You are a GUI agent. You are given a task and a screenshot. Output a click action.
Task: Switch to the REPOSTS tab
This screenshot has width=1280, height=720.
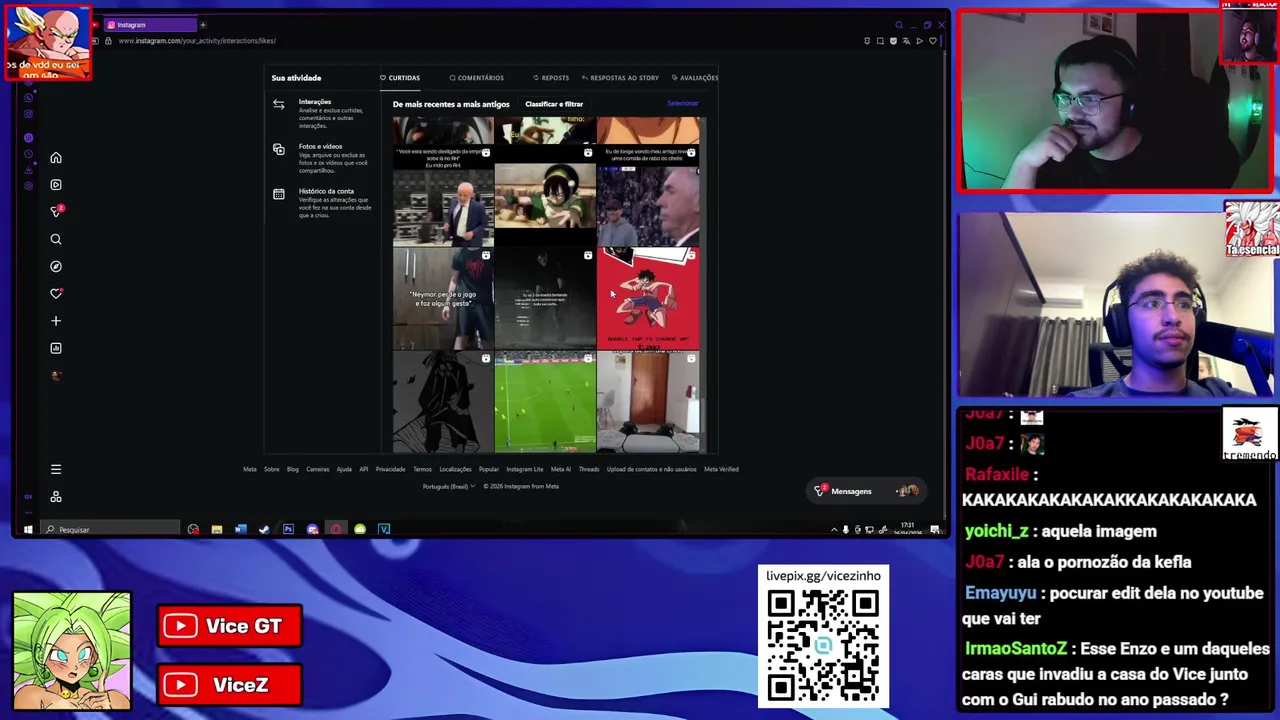tap(551, 78)
